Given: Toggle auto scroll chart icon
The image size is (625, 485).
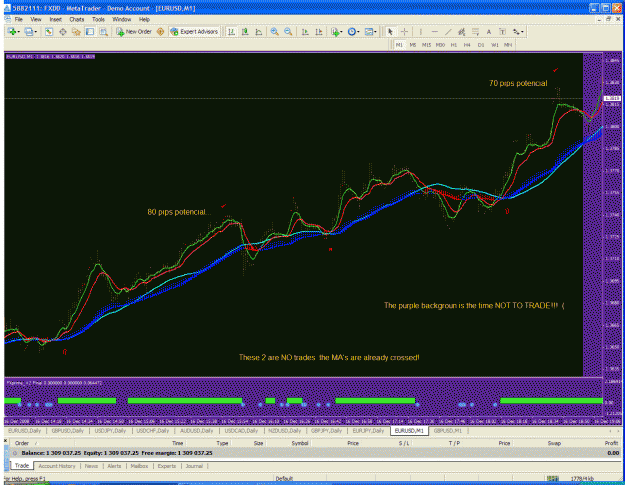Looking at the screenshot, I should point(305,31).
